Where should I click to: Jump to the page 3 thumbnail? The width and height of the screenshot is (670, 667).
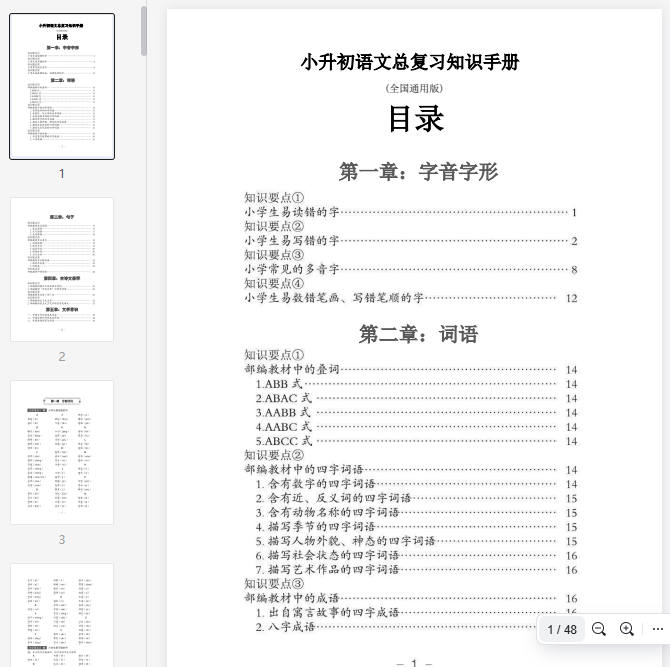[62, 452]
